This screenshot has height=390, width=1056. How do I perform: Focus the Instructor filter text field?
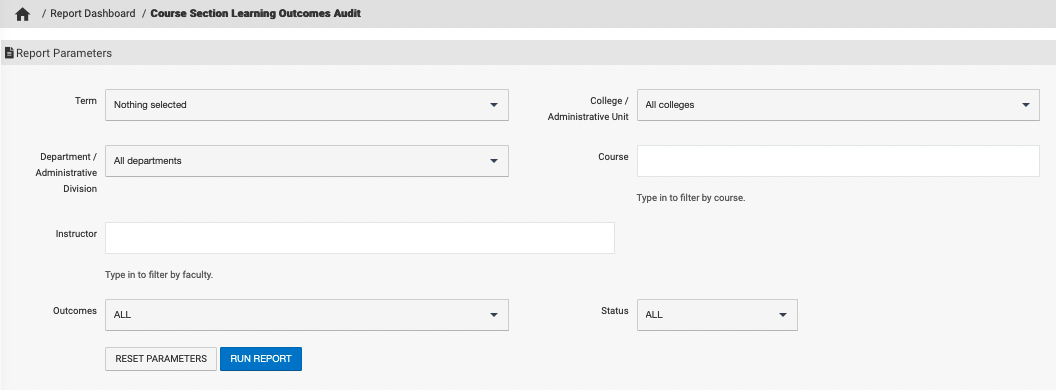[360, 238]
